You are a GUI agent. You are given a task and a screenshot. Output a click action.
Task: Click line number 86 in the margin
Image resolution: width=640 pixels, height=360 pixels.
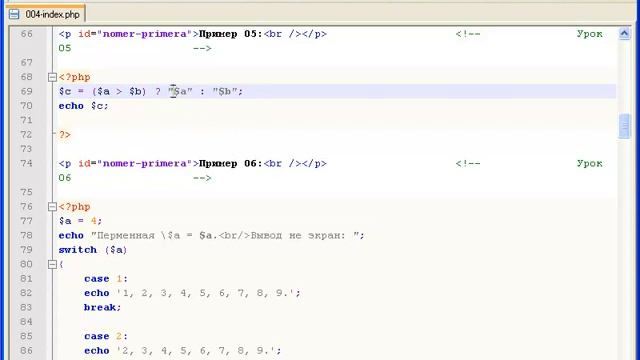27,351
